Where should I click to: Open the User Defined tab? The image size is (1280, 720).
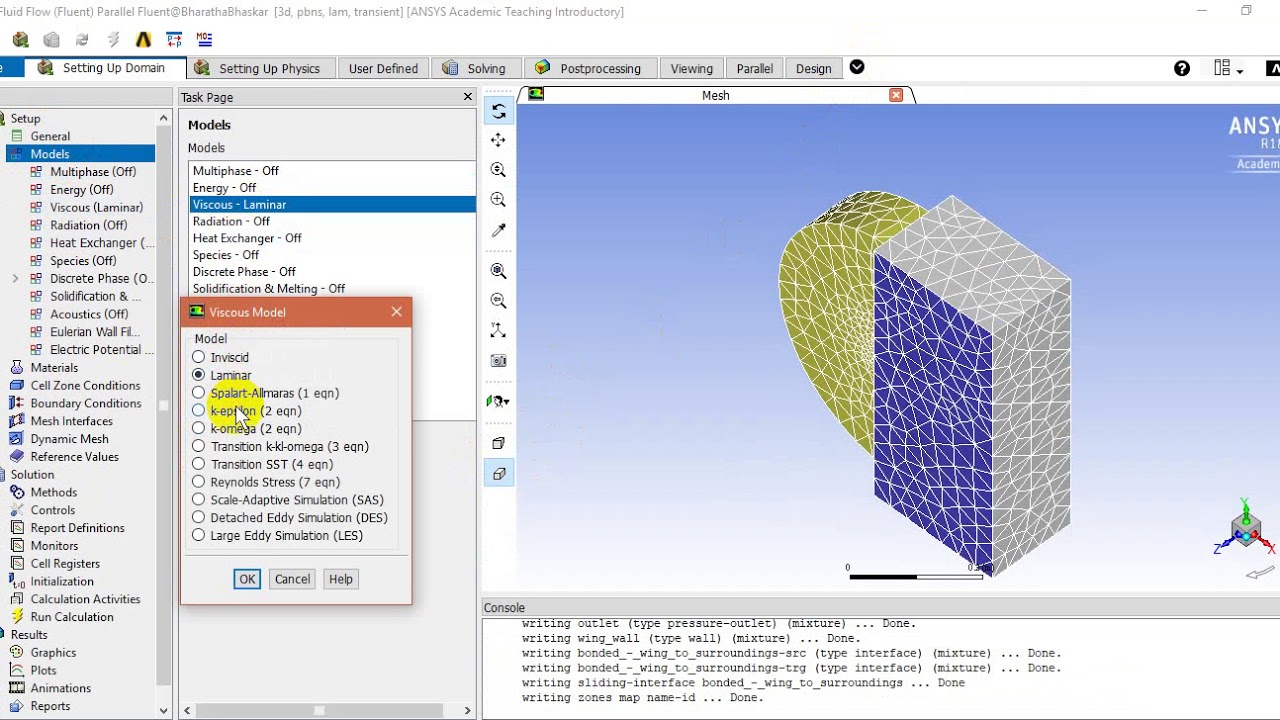click(383, 68)
